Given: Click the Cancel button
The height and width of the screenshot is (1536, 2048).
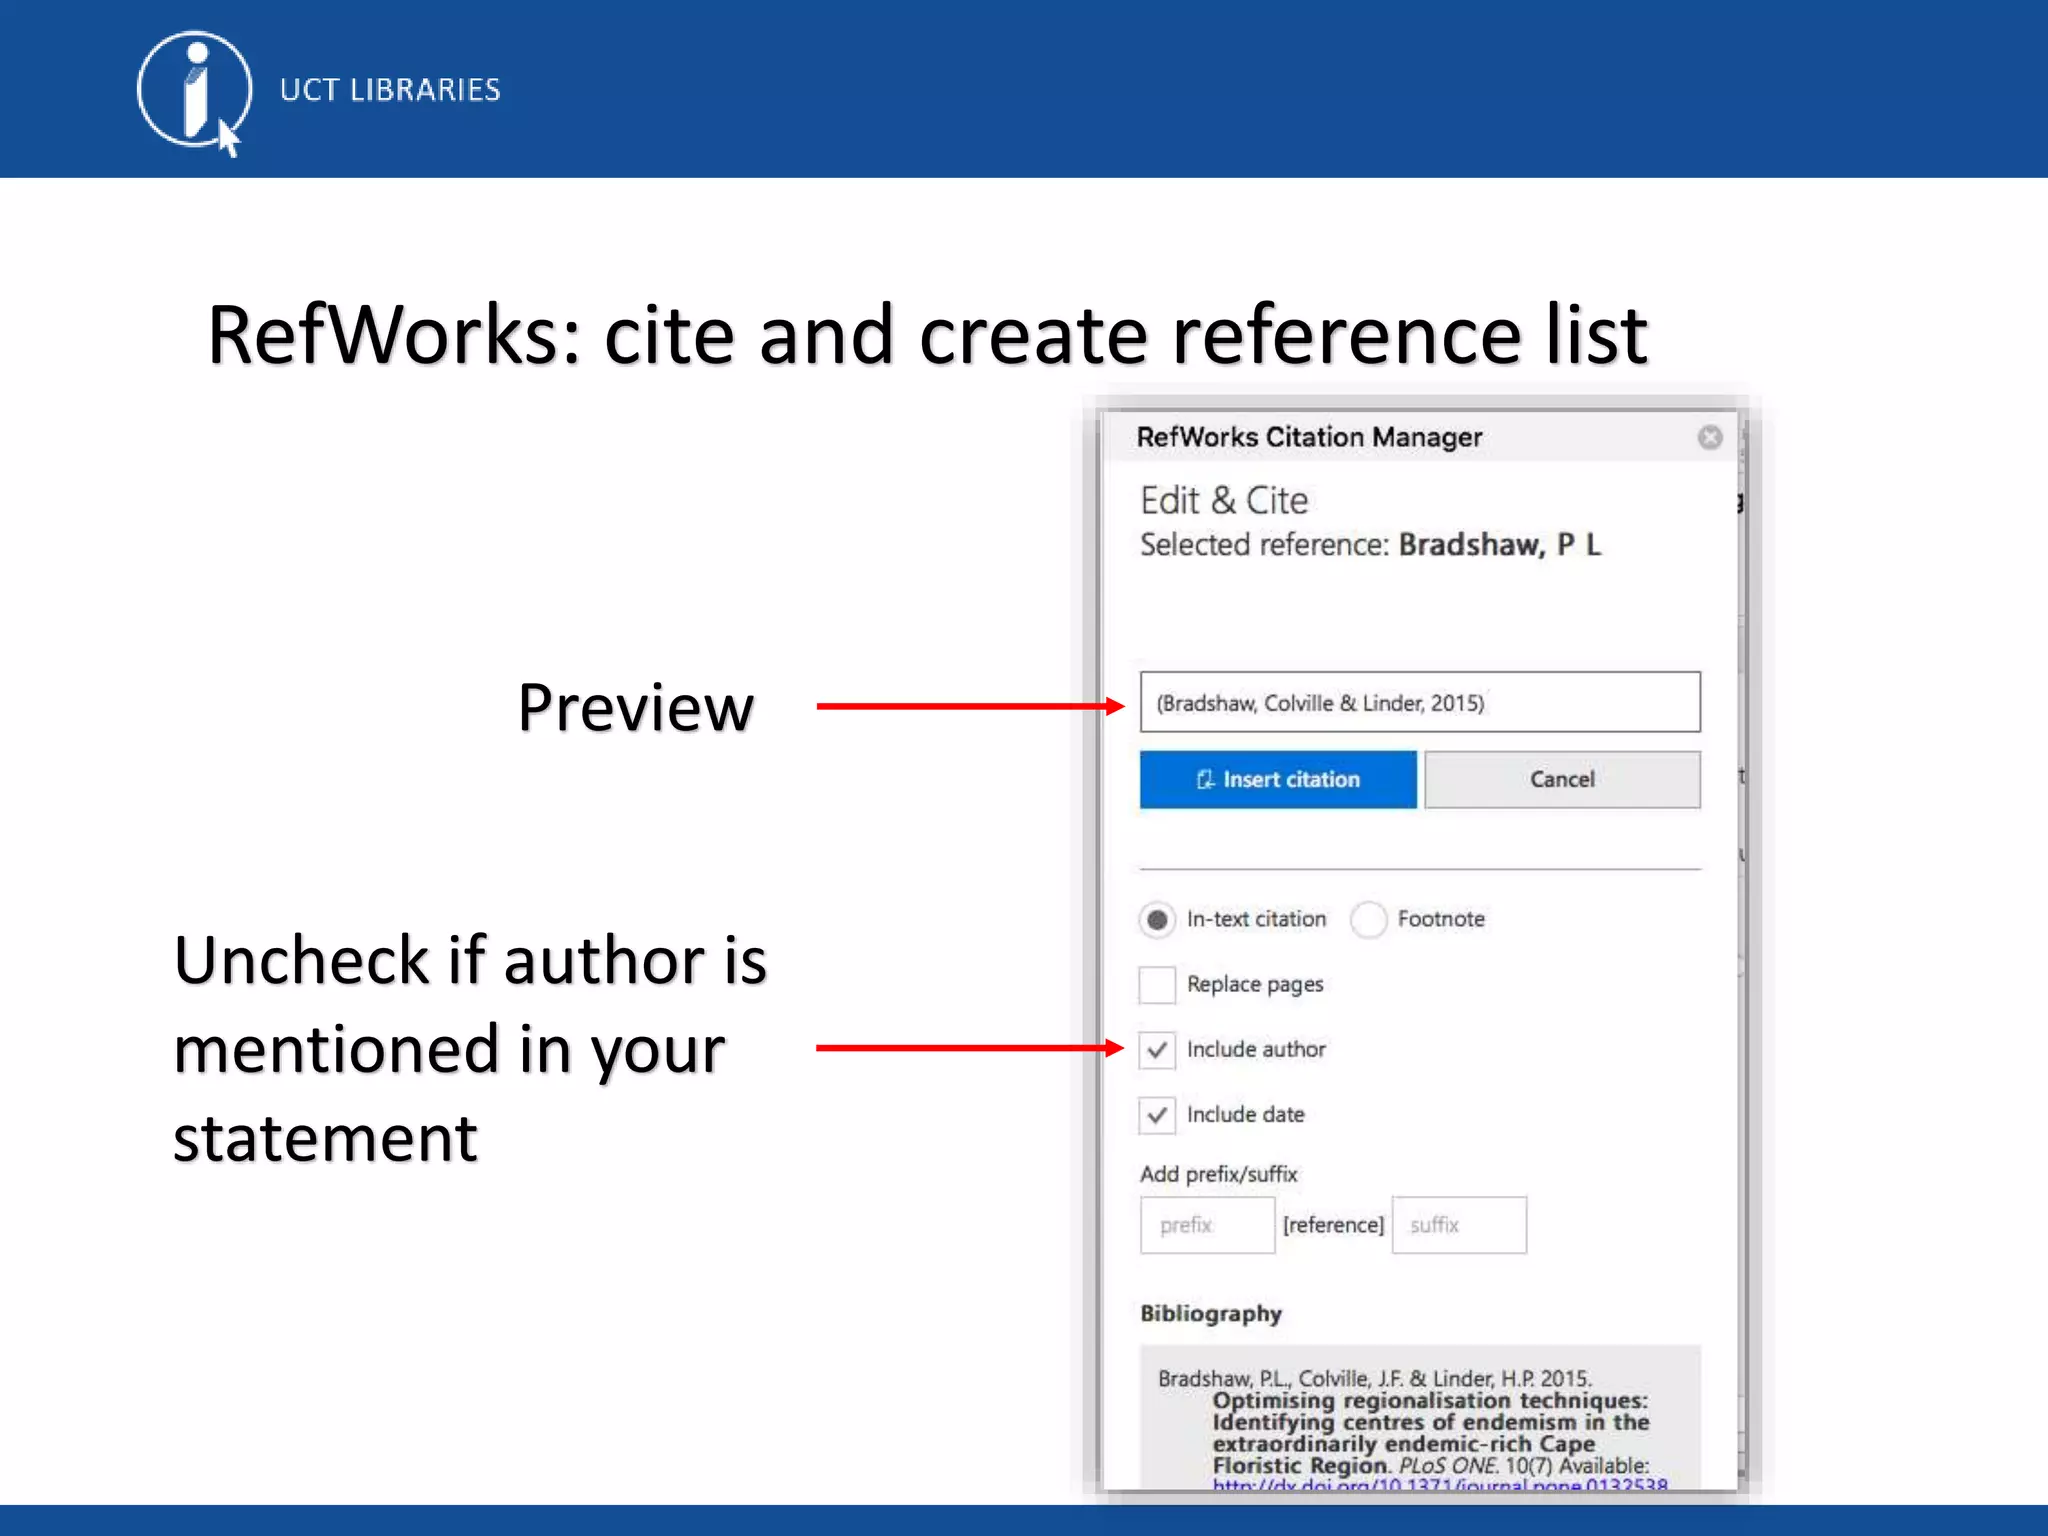Looking at the screenshot, I should 1562,779.
